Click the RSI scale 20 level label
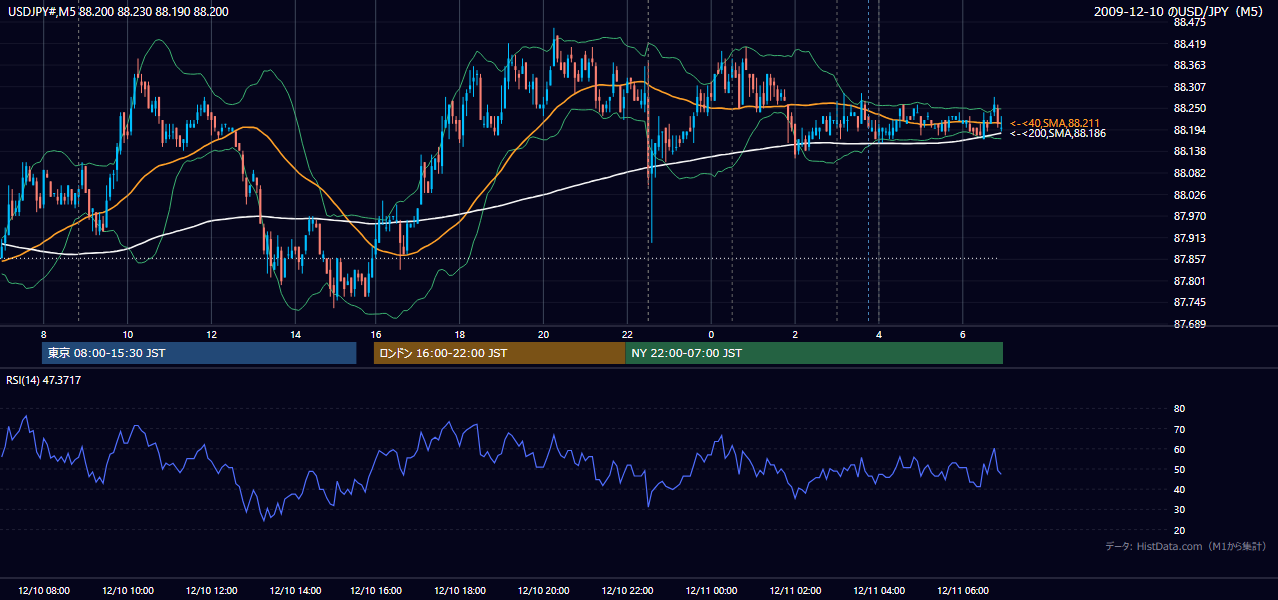Viewport: 1278px width, 600px height. click(1179, 530)
